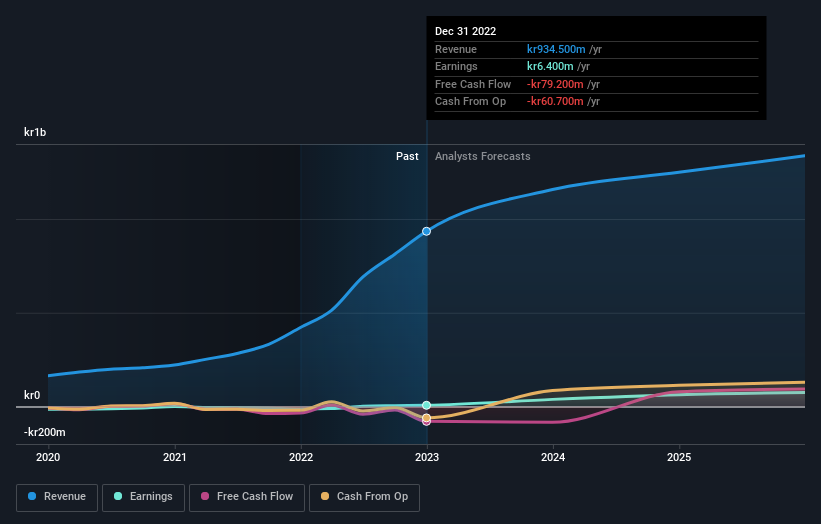Click the Revenue row label in tooltip

pyautogui.click(x=456, y=49)
